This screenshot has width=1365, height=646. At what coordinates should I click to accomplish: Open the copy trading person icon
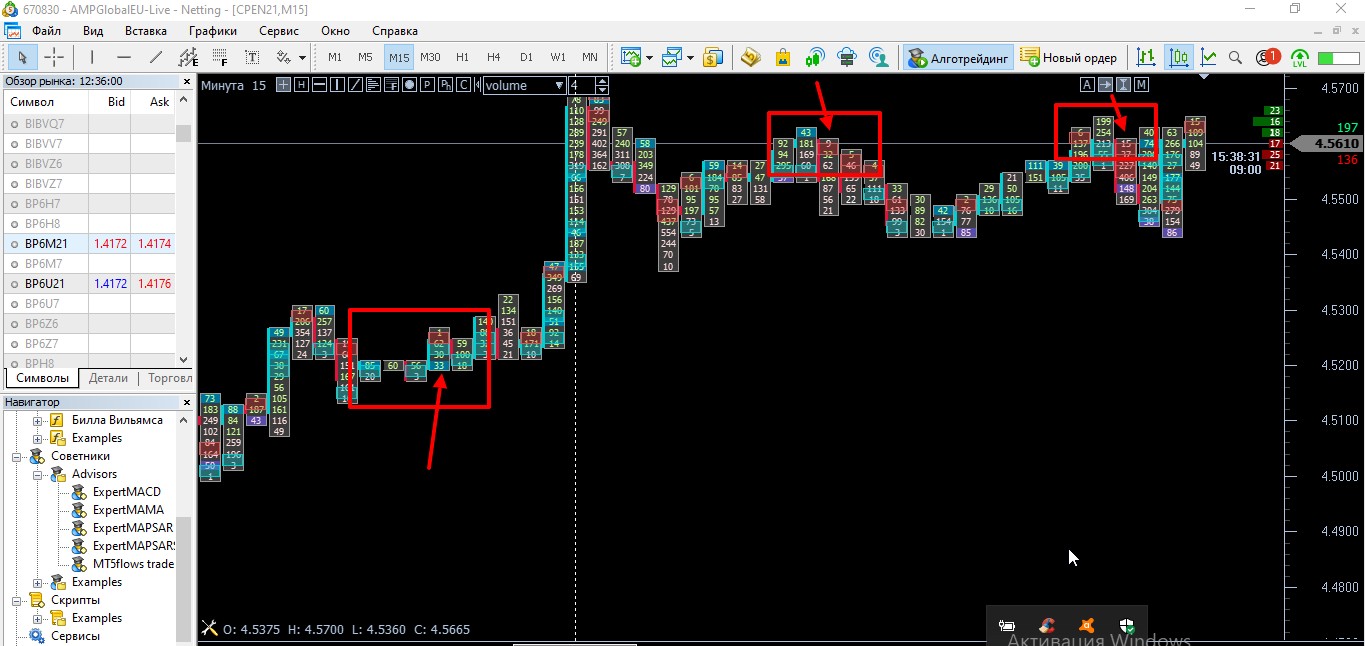pyautogui.click(x=878, y=57)
